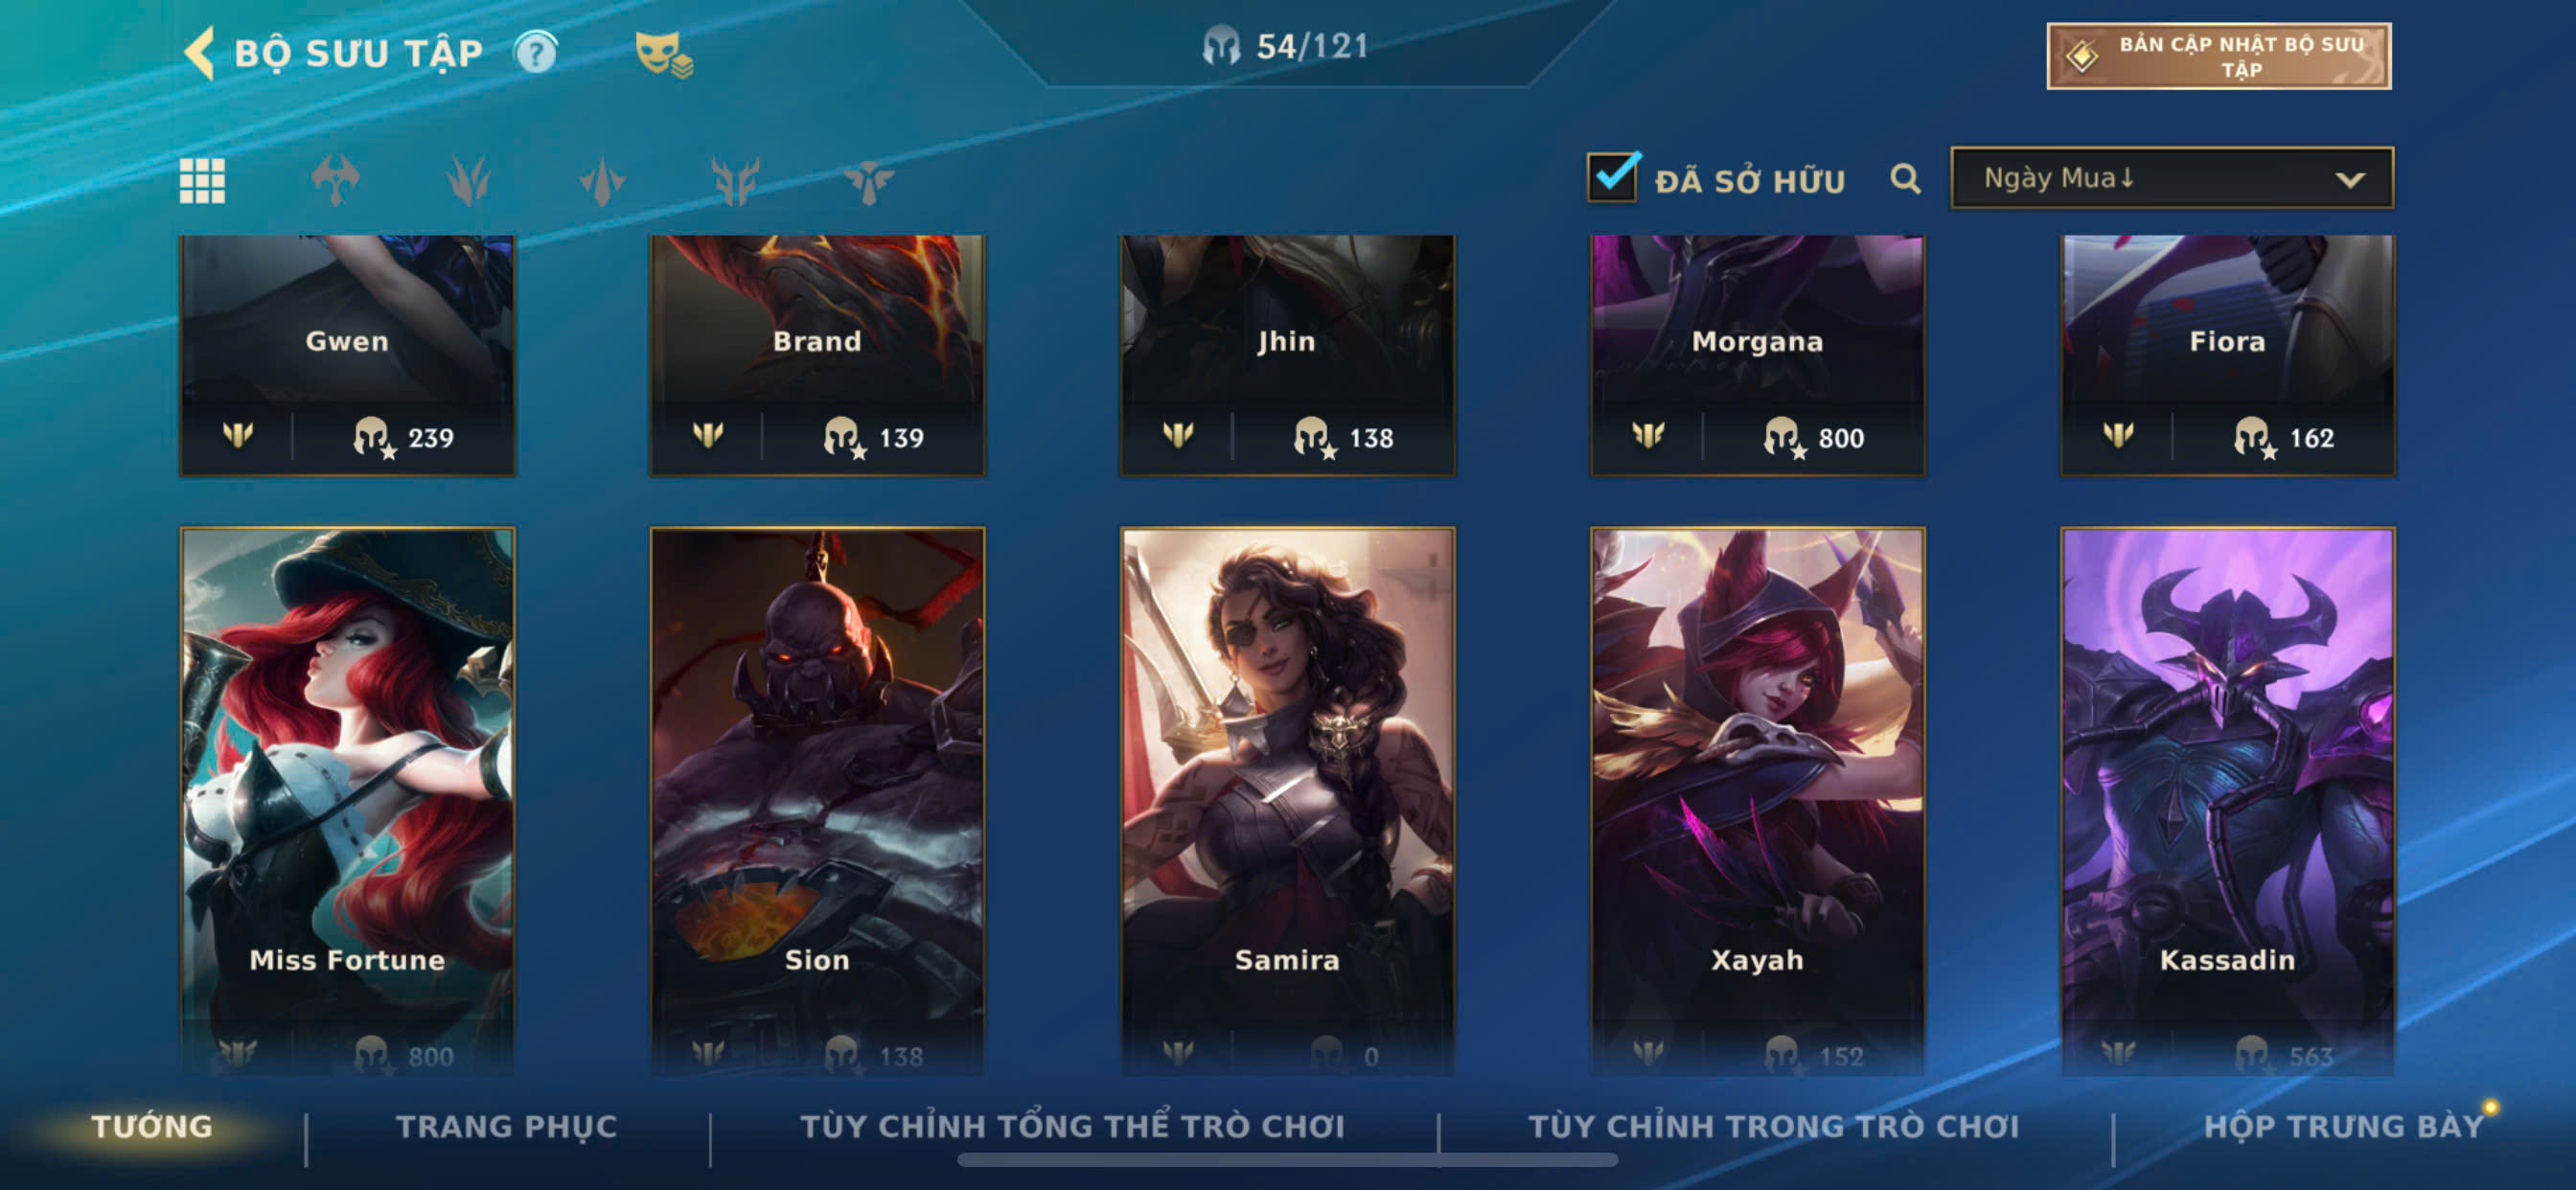Open Tùy Chỉnh Trong Trò Chơi tab

click(x=1773, y=1126)
